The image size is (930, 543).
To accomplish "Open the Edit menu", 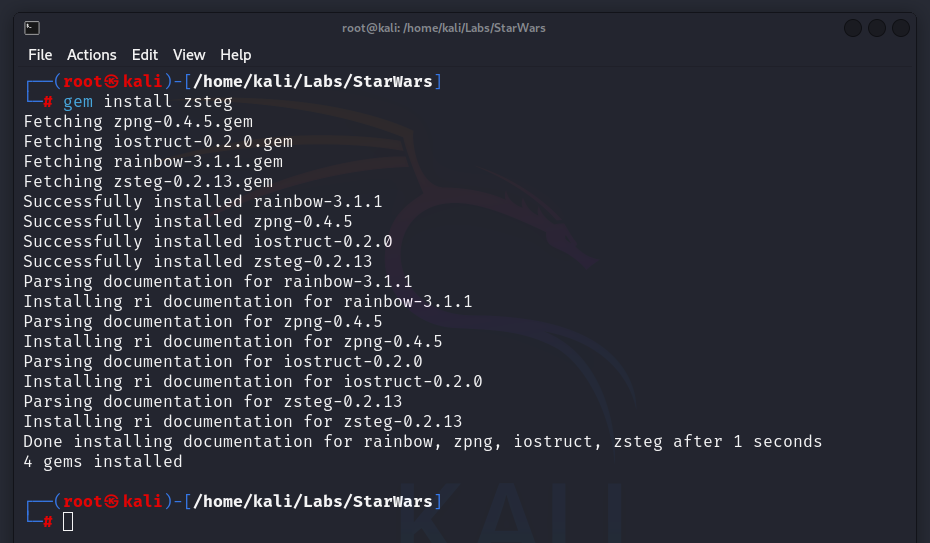I will click(x=145, y=55).
